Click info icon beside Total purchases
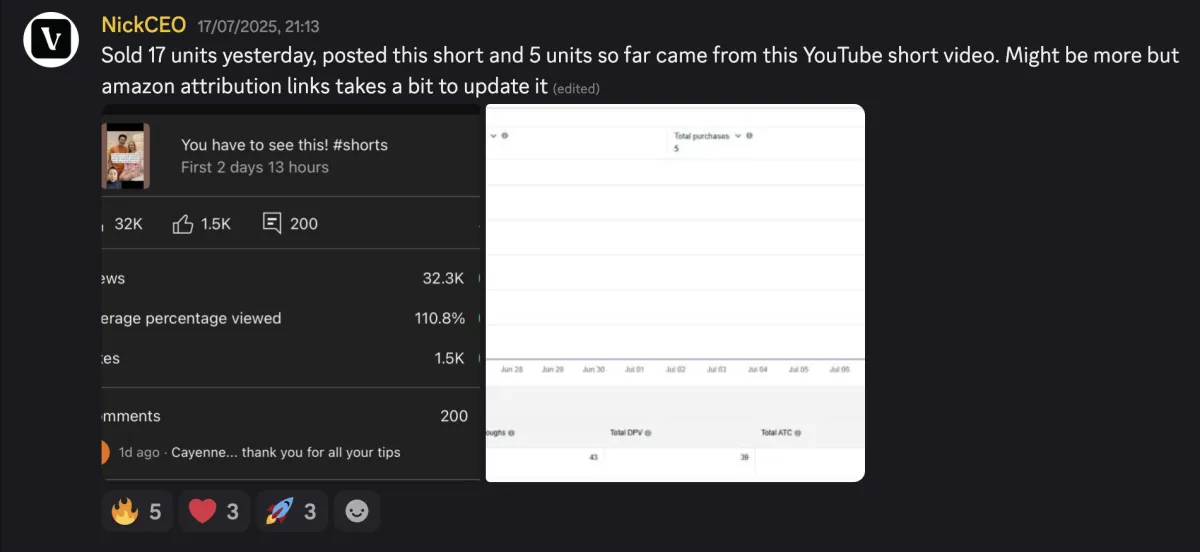Screen dimensions: 1200x552 [749, 135]
